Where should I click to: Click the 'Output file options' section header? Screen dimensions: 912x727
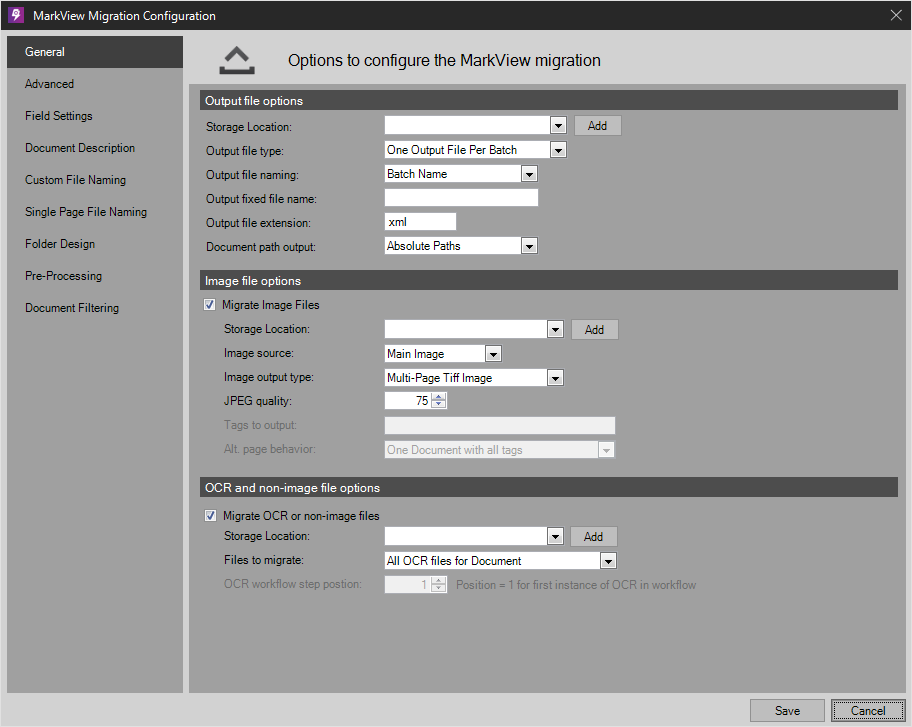coord(548,101)
